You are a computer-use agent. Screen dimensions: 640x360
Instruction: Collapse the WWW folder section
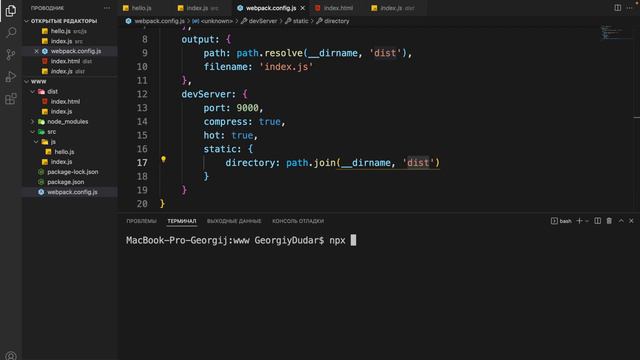point(27,82)
